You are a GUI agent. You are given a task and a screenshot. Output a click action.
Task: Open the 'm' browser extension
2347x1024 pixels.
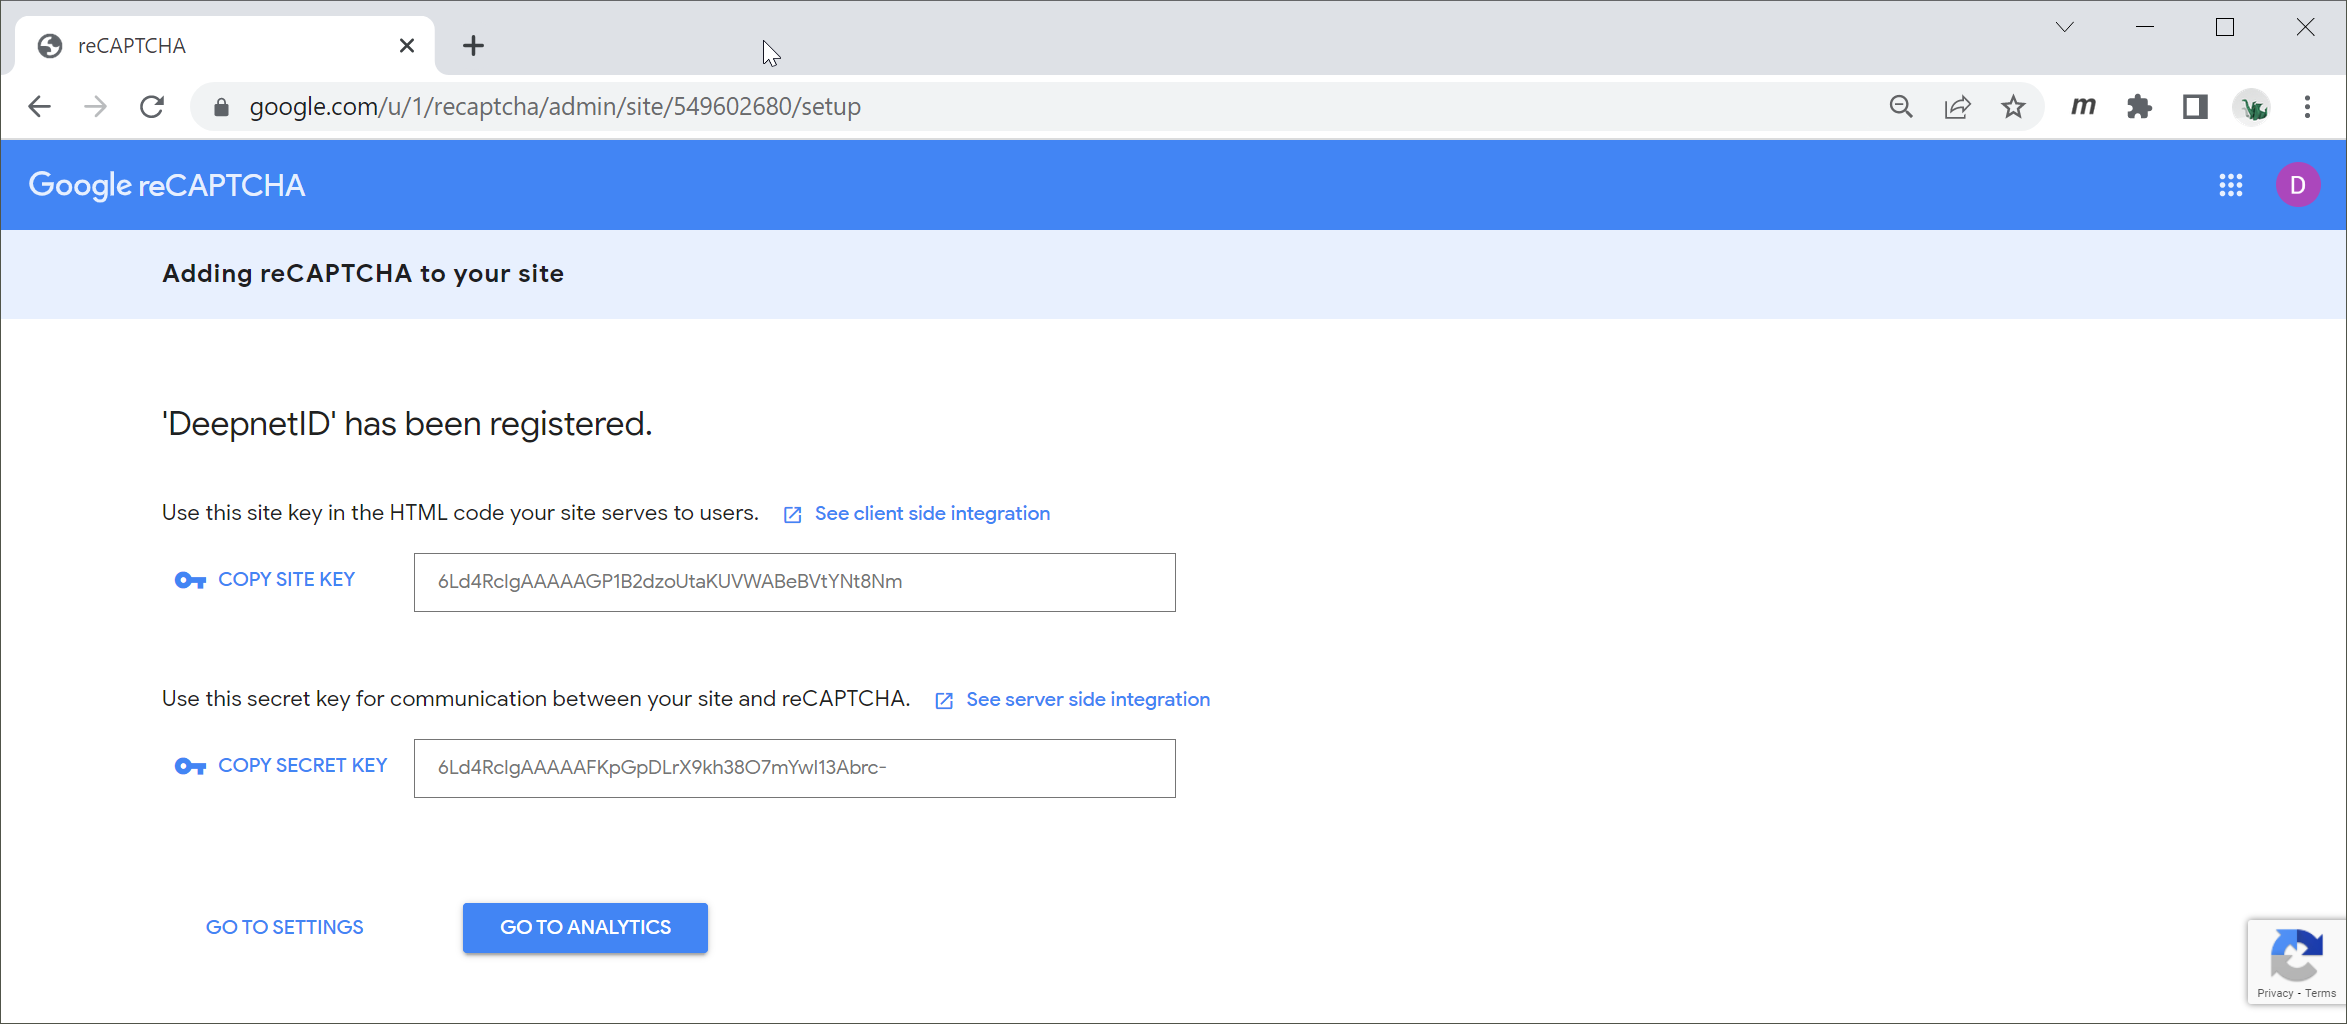pos(2083,106)
